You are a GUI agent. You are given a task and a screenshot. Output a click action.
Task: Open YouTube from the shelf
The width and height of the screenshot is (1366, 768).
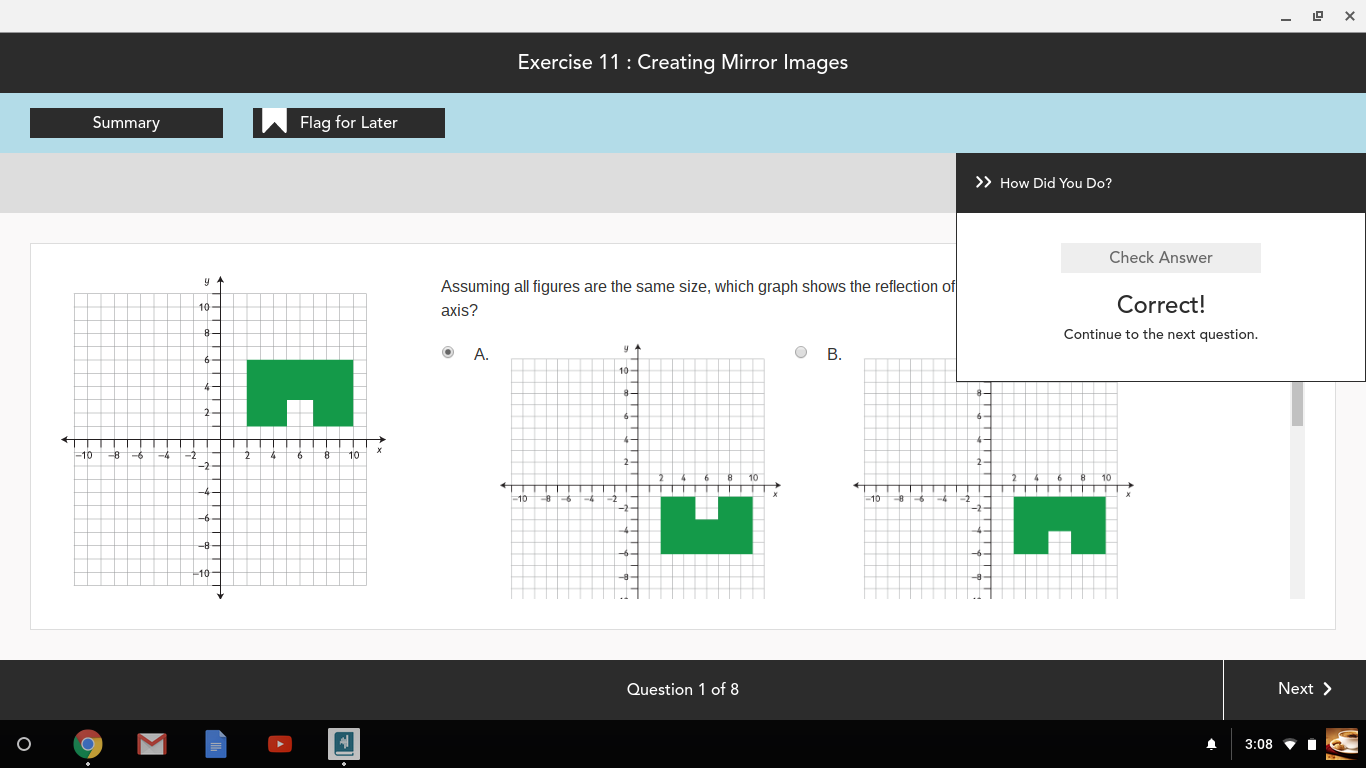click(x=280, y=744)
